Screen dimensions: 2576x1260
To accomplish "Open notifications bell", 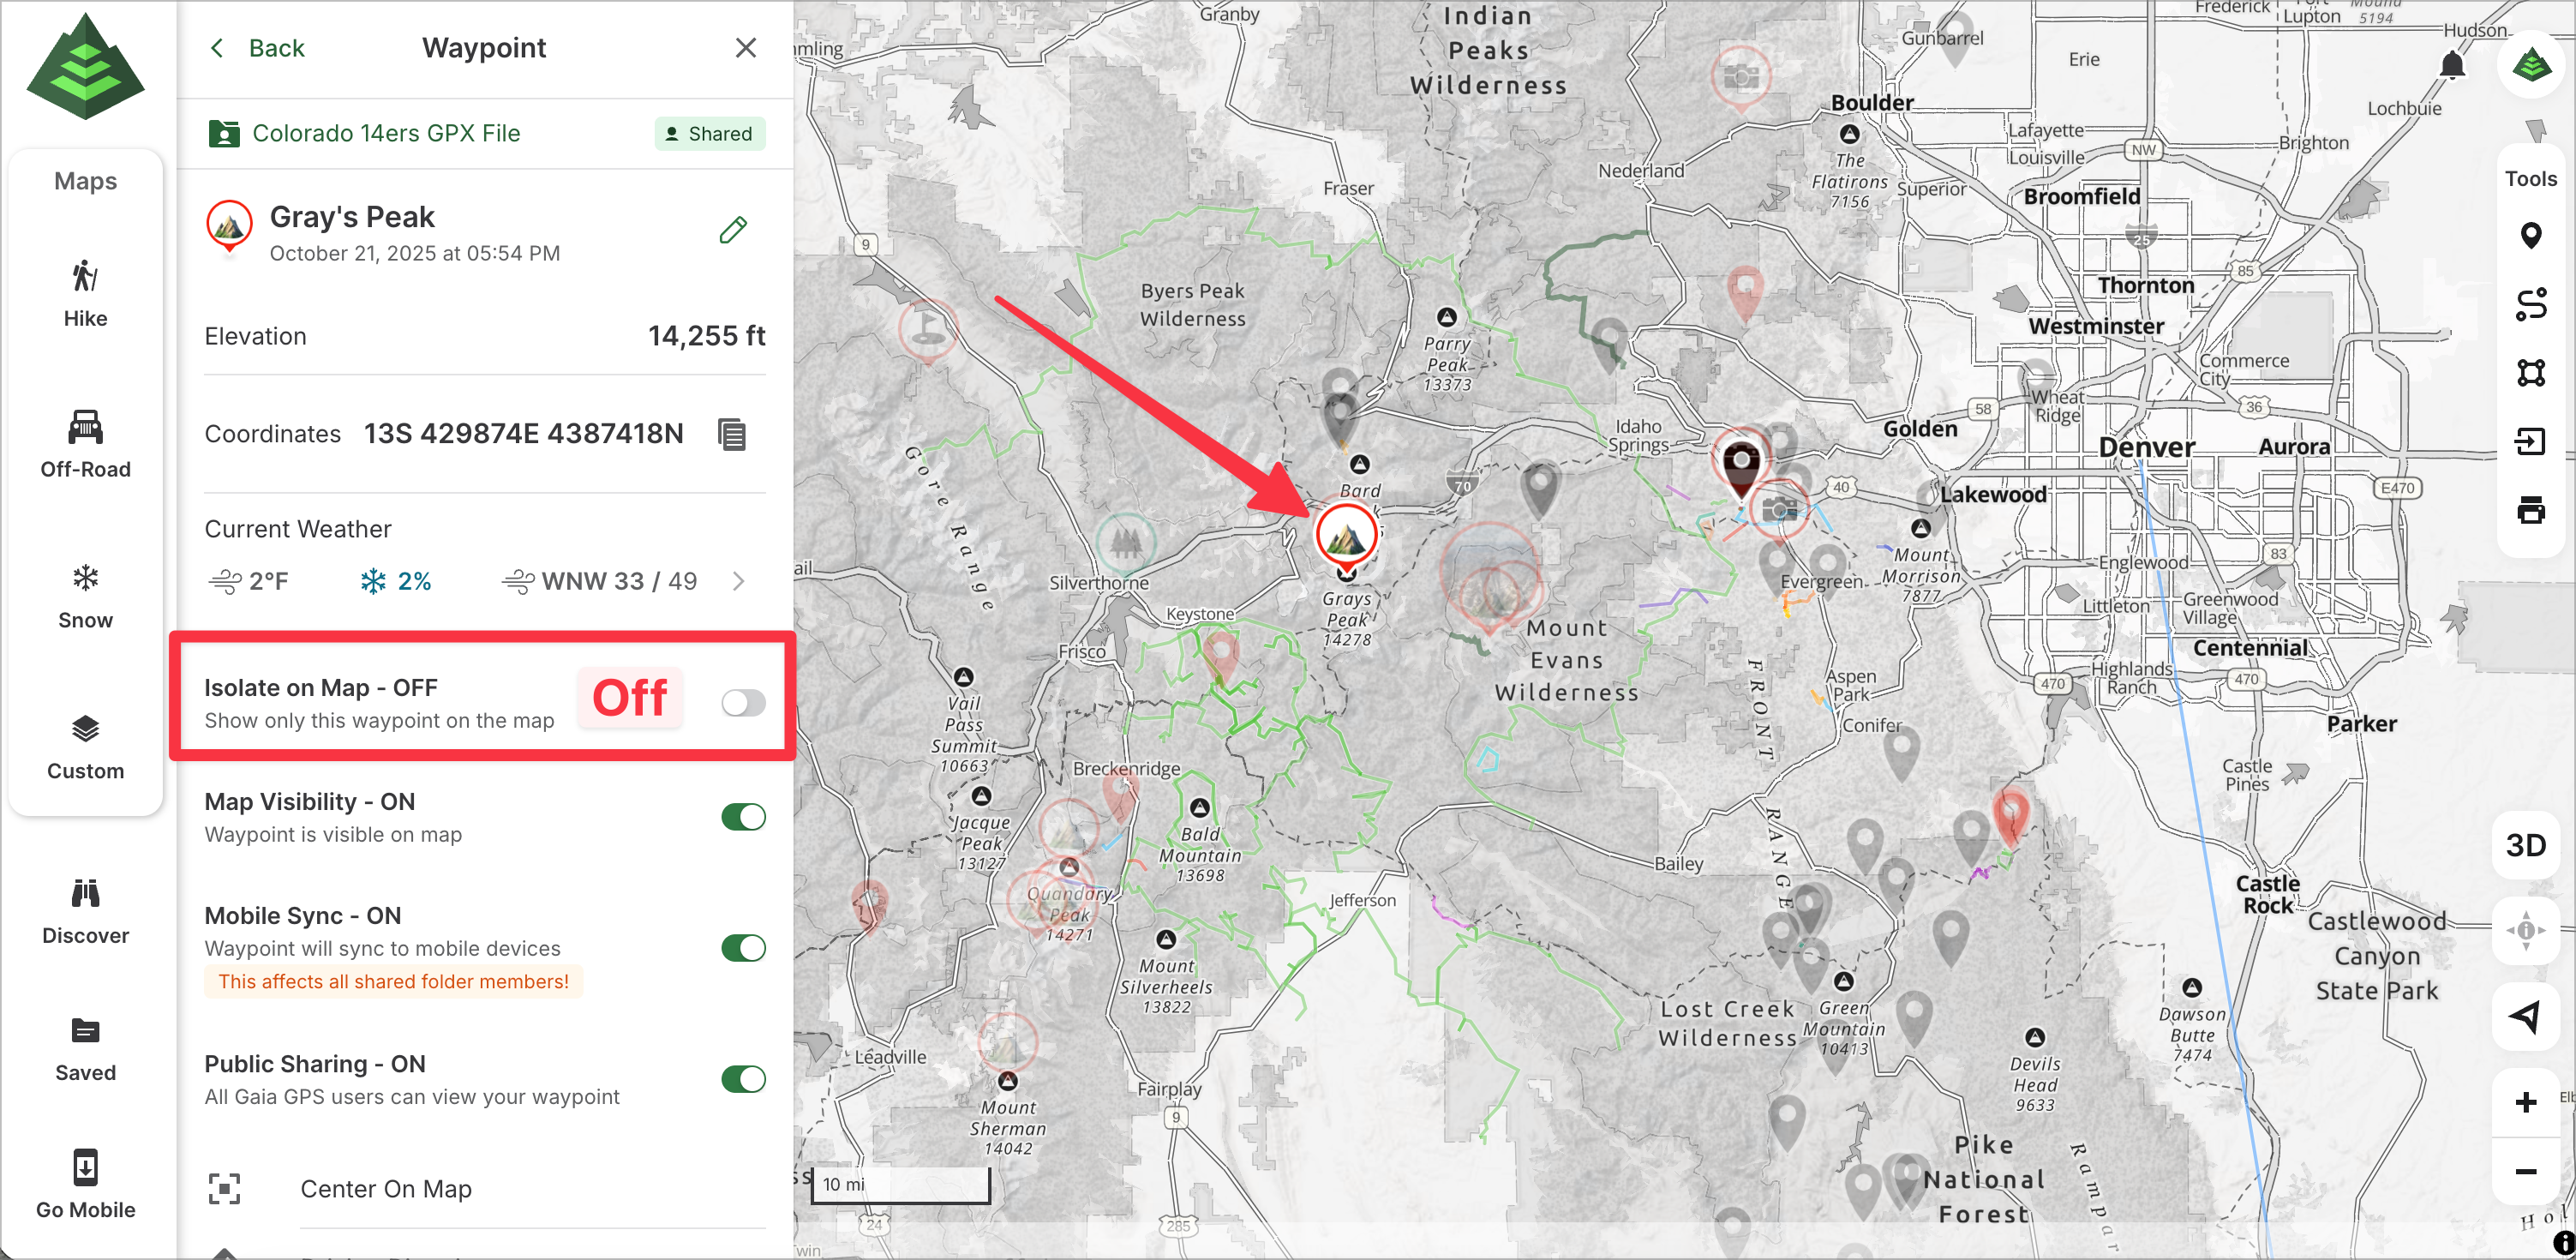I will pos(2451,66).
